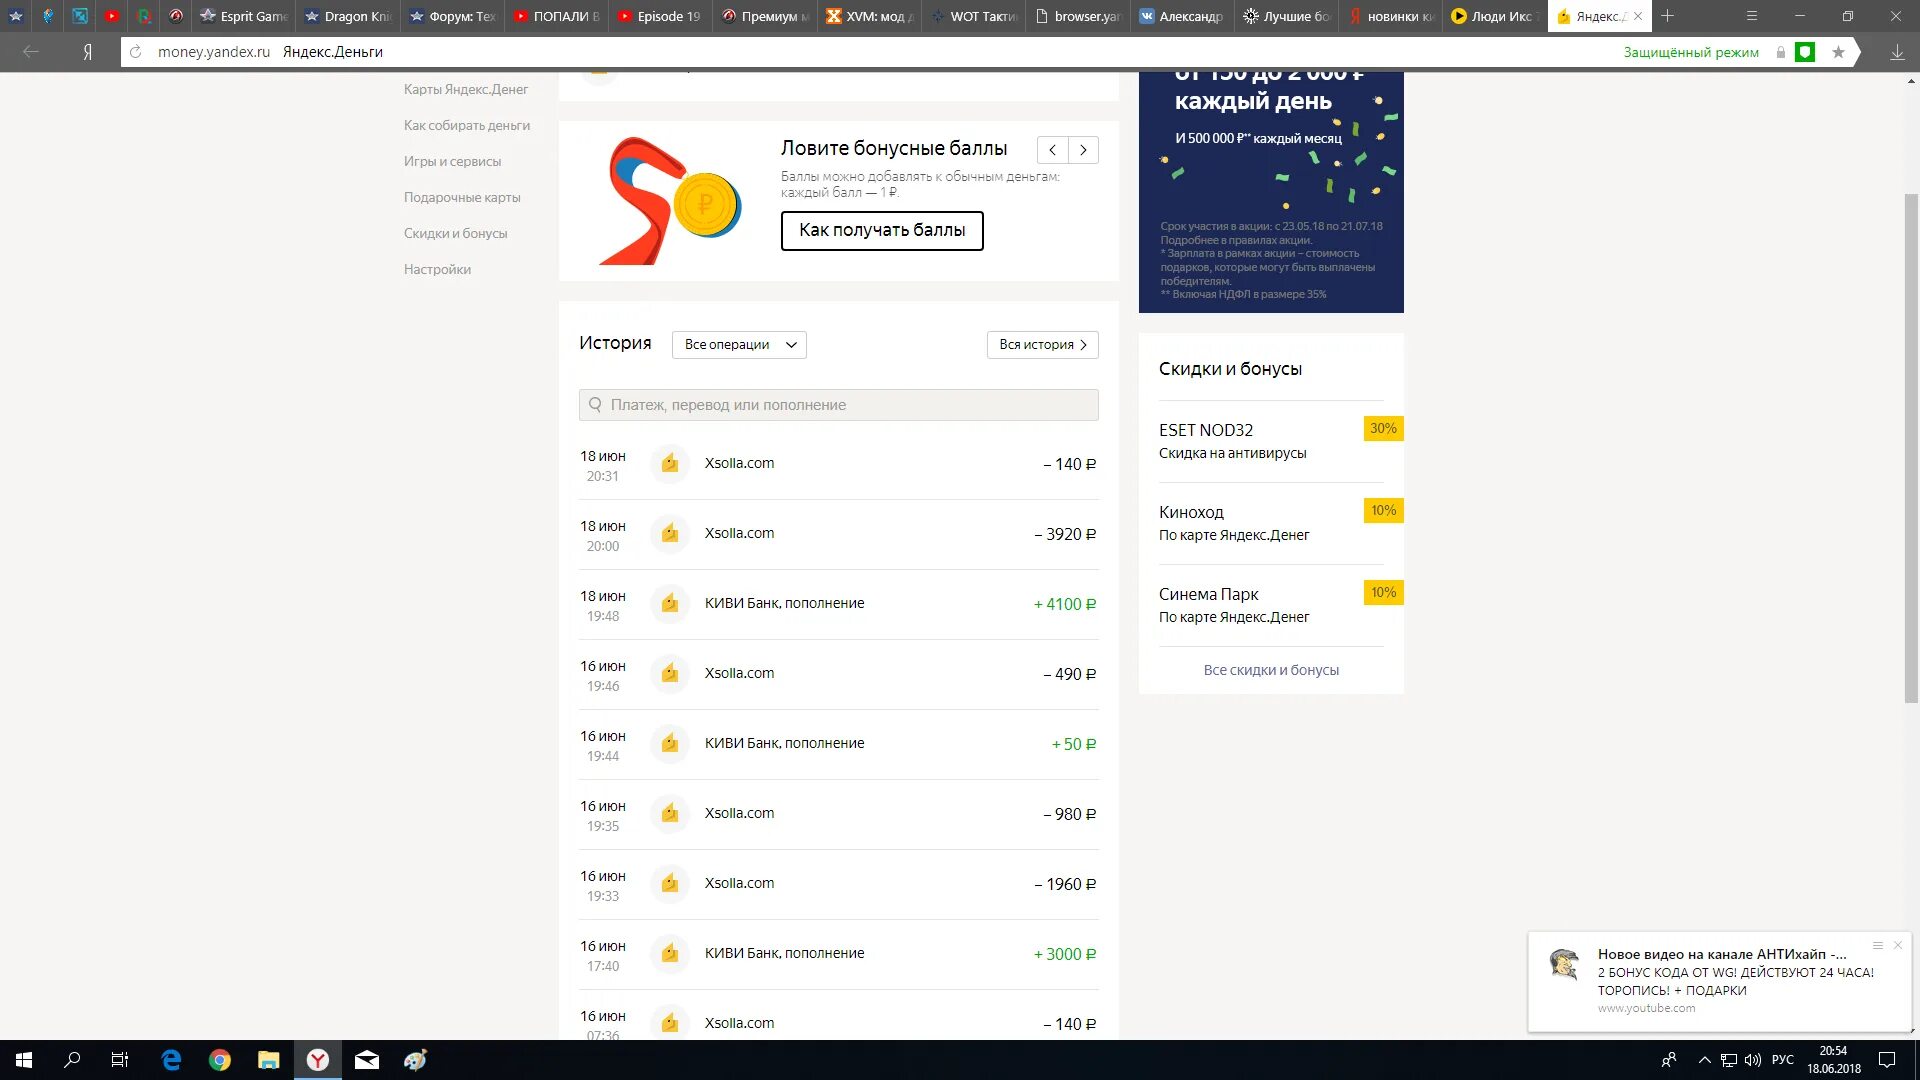Image resolution: width=1920 pixels, height=1080 pixels.
Task: Click 'Как получать баллы' button
Action: (882, 231)
